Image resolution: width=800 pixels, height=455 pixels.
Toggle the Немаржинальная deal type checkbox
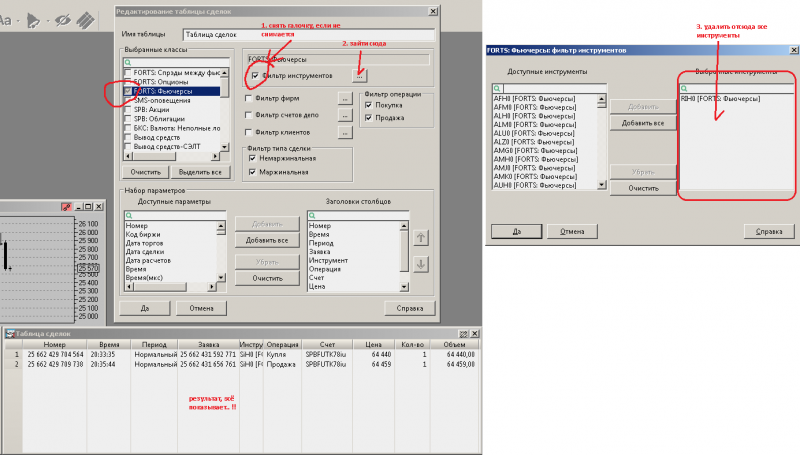click(252, 158)
